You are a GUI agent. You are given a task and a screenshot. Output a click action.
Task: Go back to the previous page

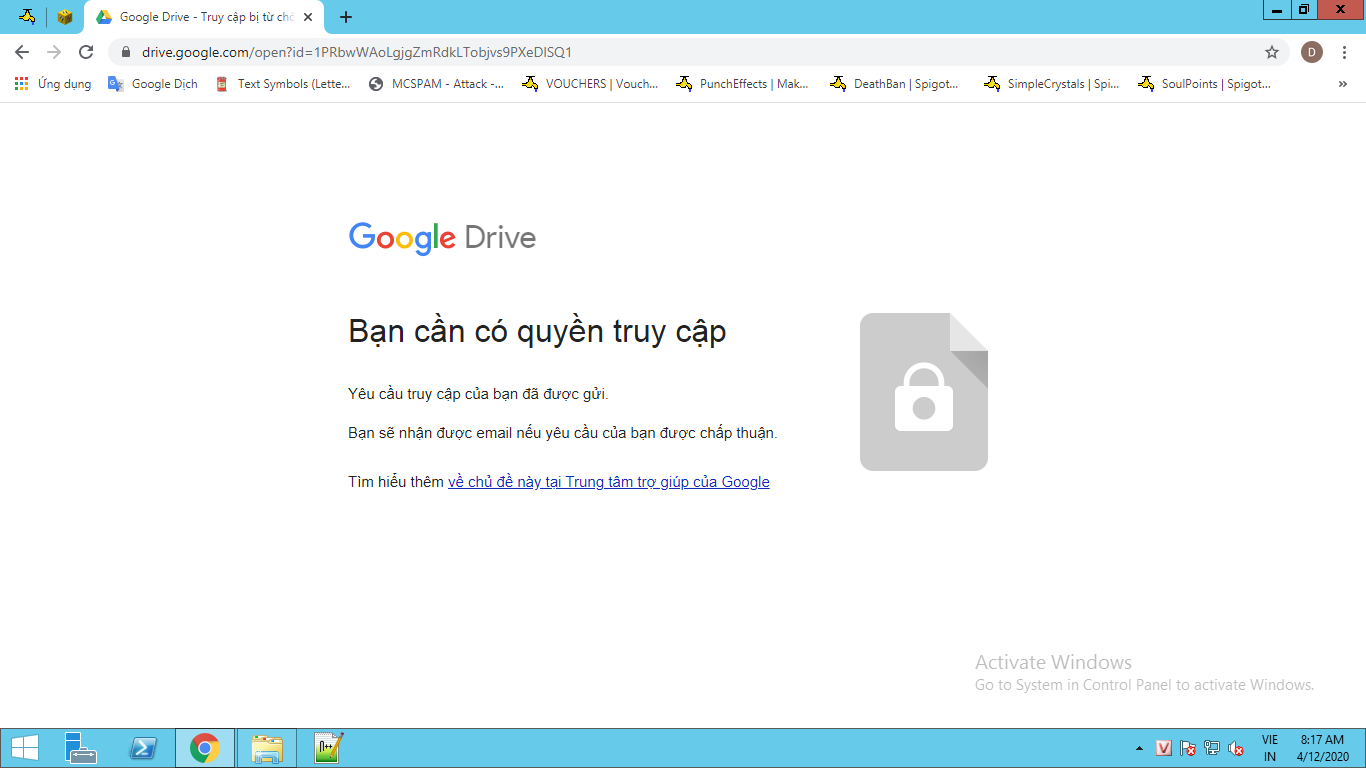22,52
